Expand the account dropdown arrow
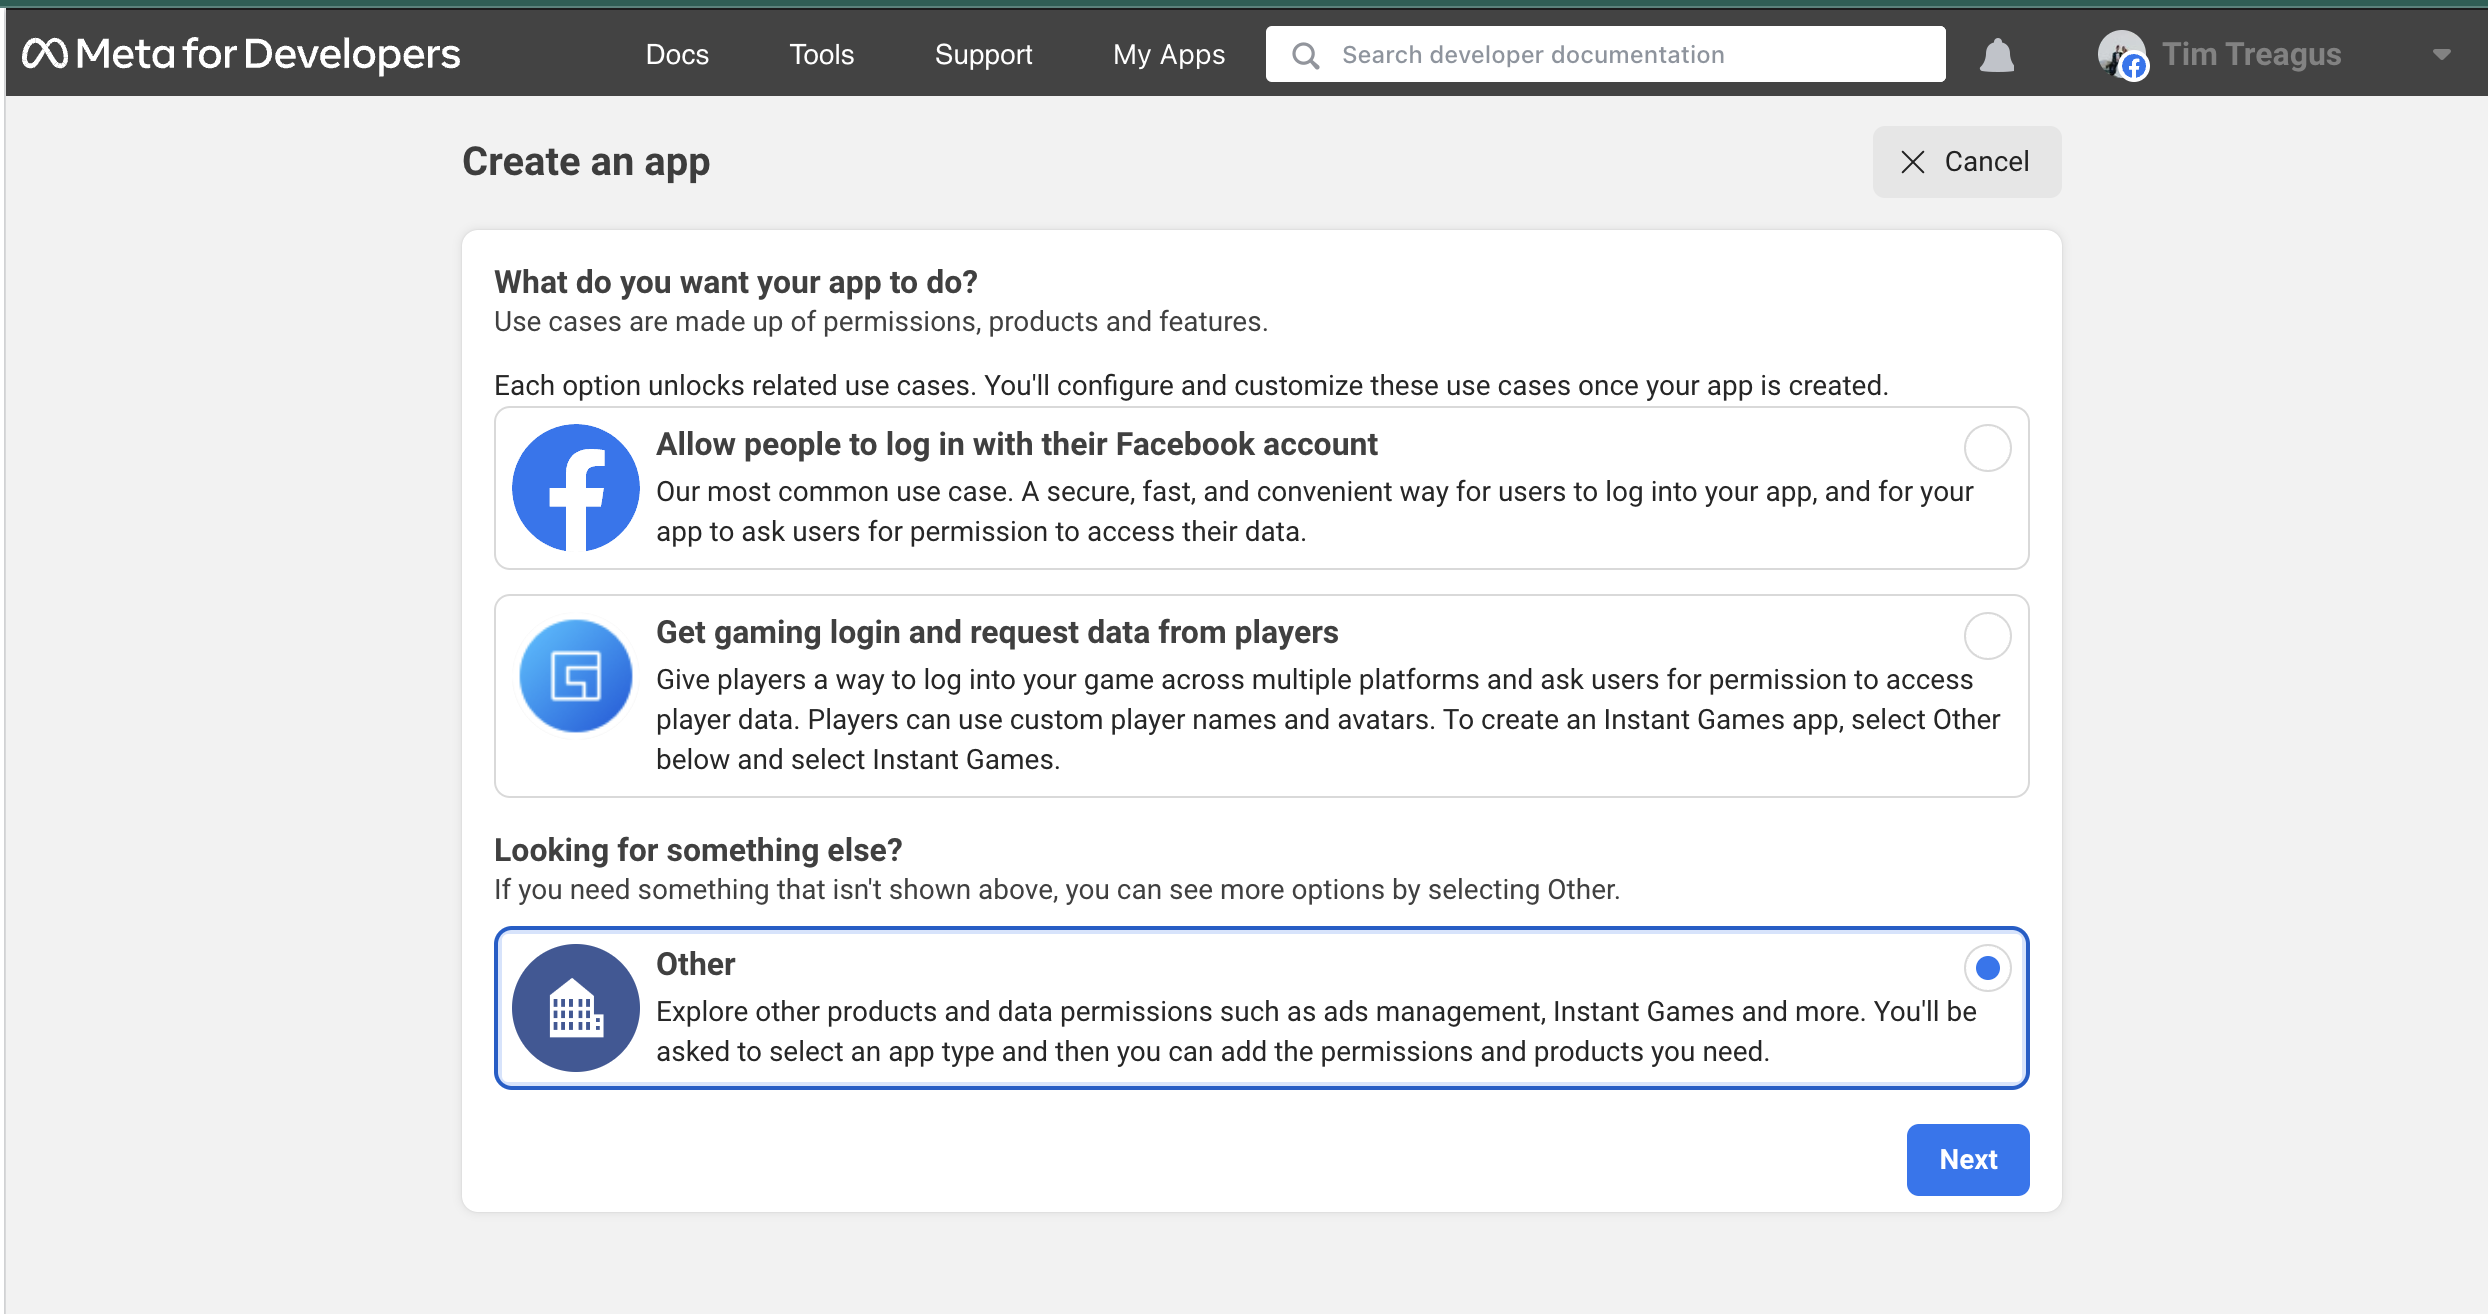The height and width of the screenshot is (1314, 2488). (2441, 55)
